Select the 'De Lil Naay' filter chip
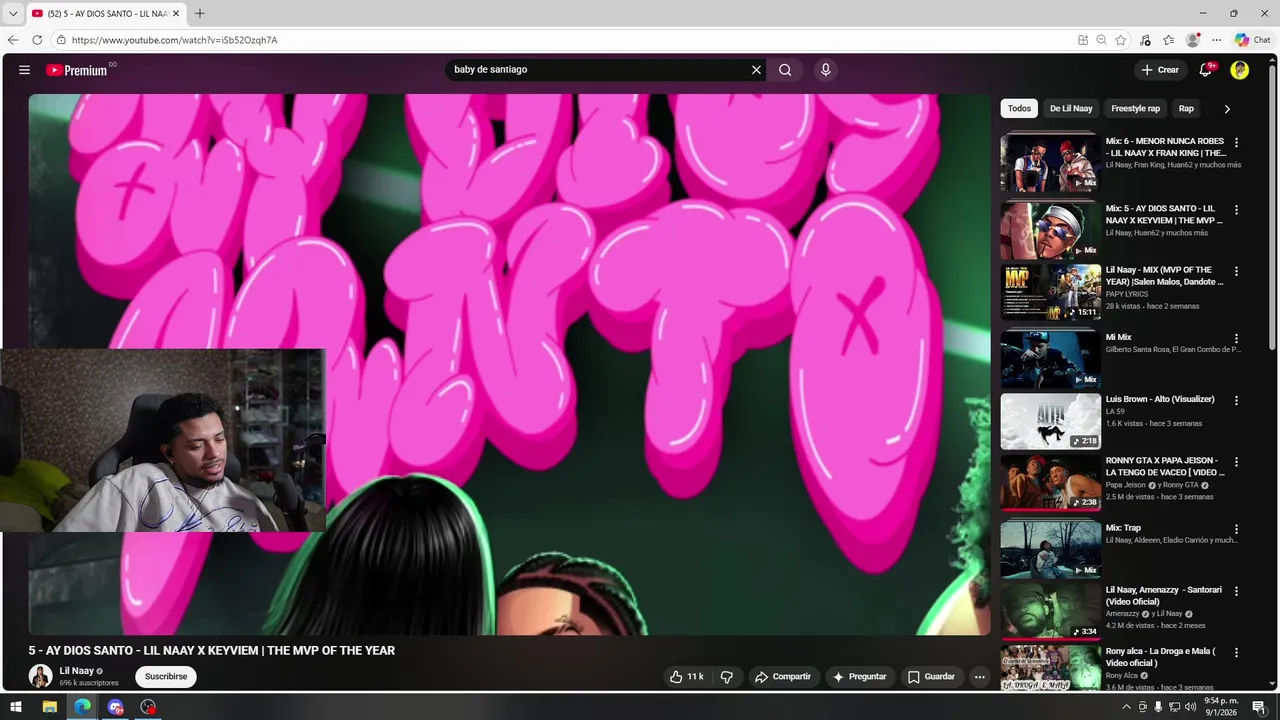The image size is (1280, 720). 1071,108
